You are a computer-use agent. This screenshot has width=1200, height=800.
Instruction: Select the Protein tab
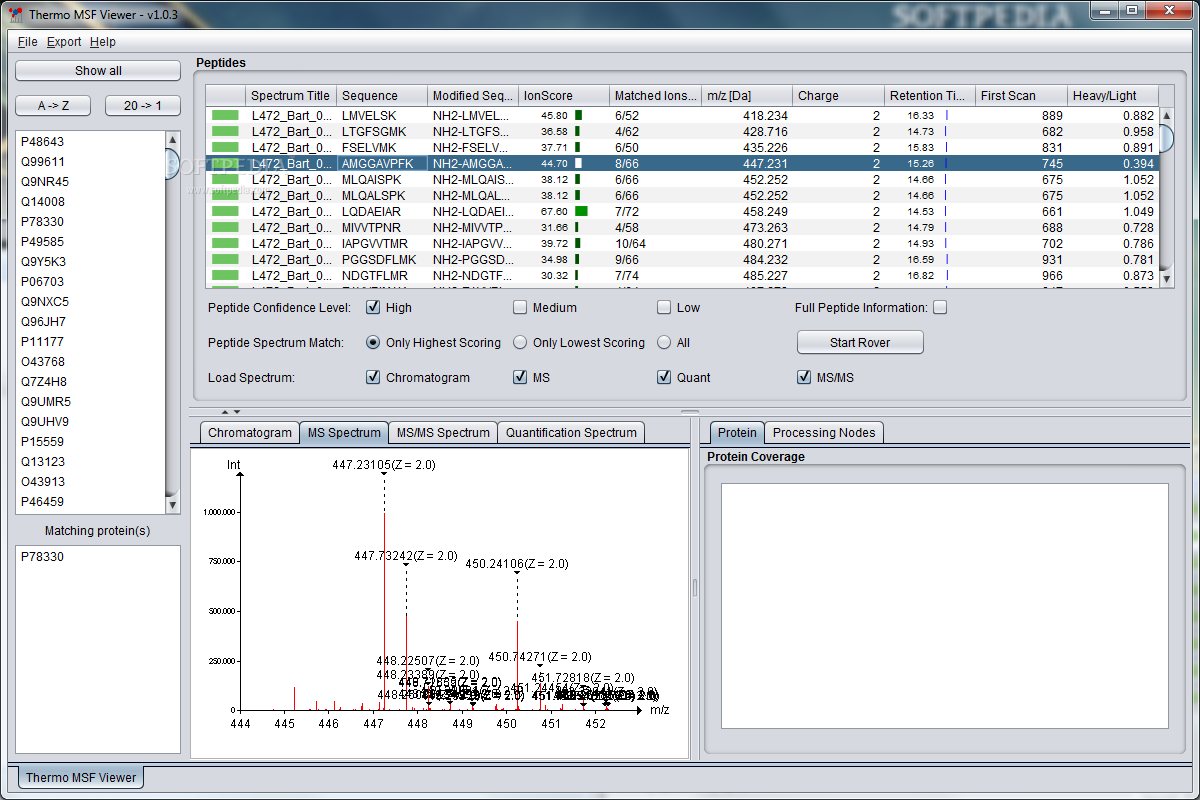click(x=737, y=432)
